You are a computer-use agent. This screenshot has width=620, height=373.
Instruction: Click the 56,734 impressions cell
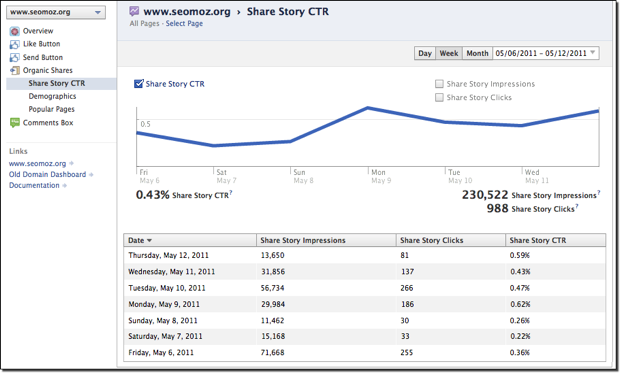coord(272,288)
